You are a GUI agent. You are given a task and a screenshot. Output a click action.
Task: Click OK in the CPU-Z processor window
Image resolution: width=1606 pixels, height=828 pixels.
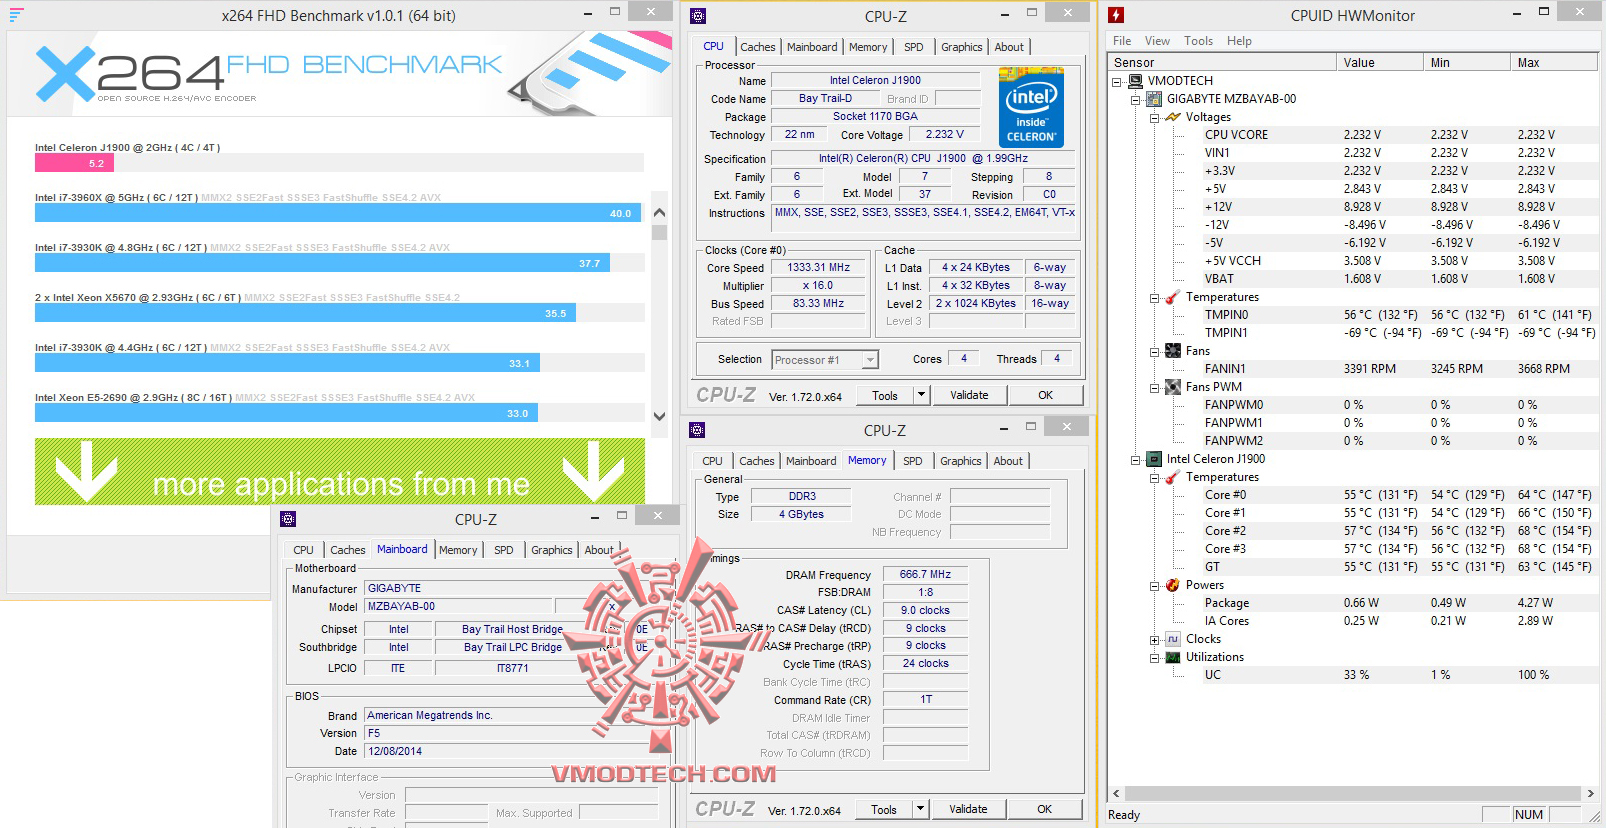[1045, 395]
